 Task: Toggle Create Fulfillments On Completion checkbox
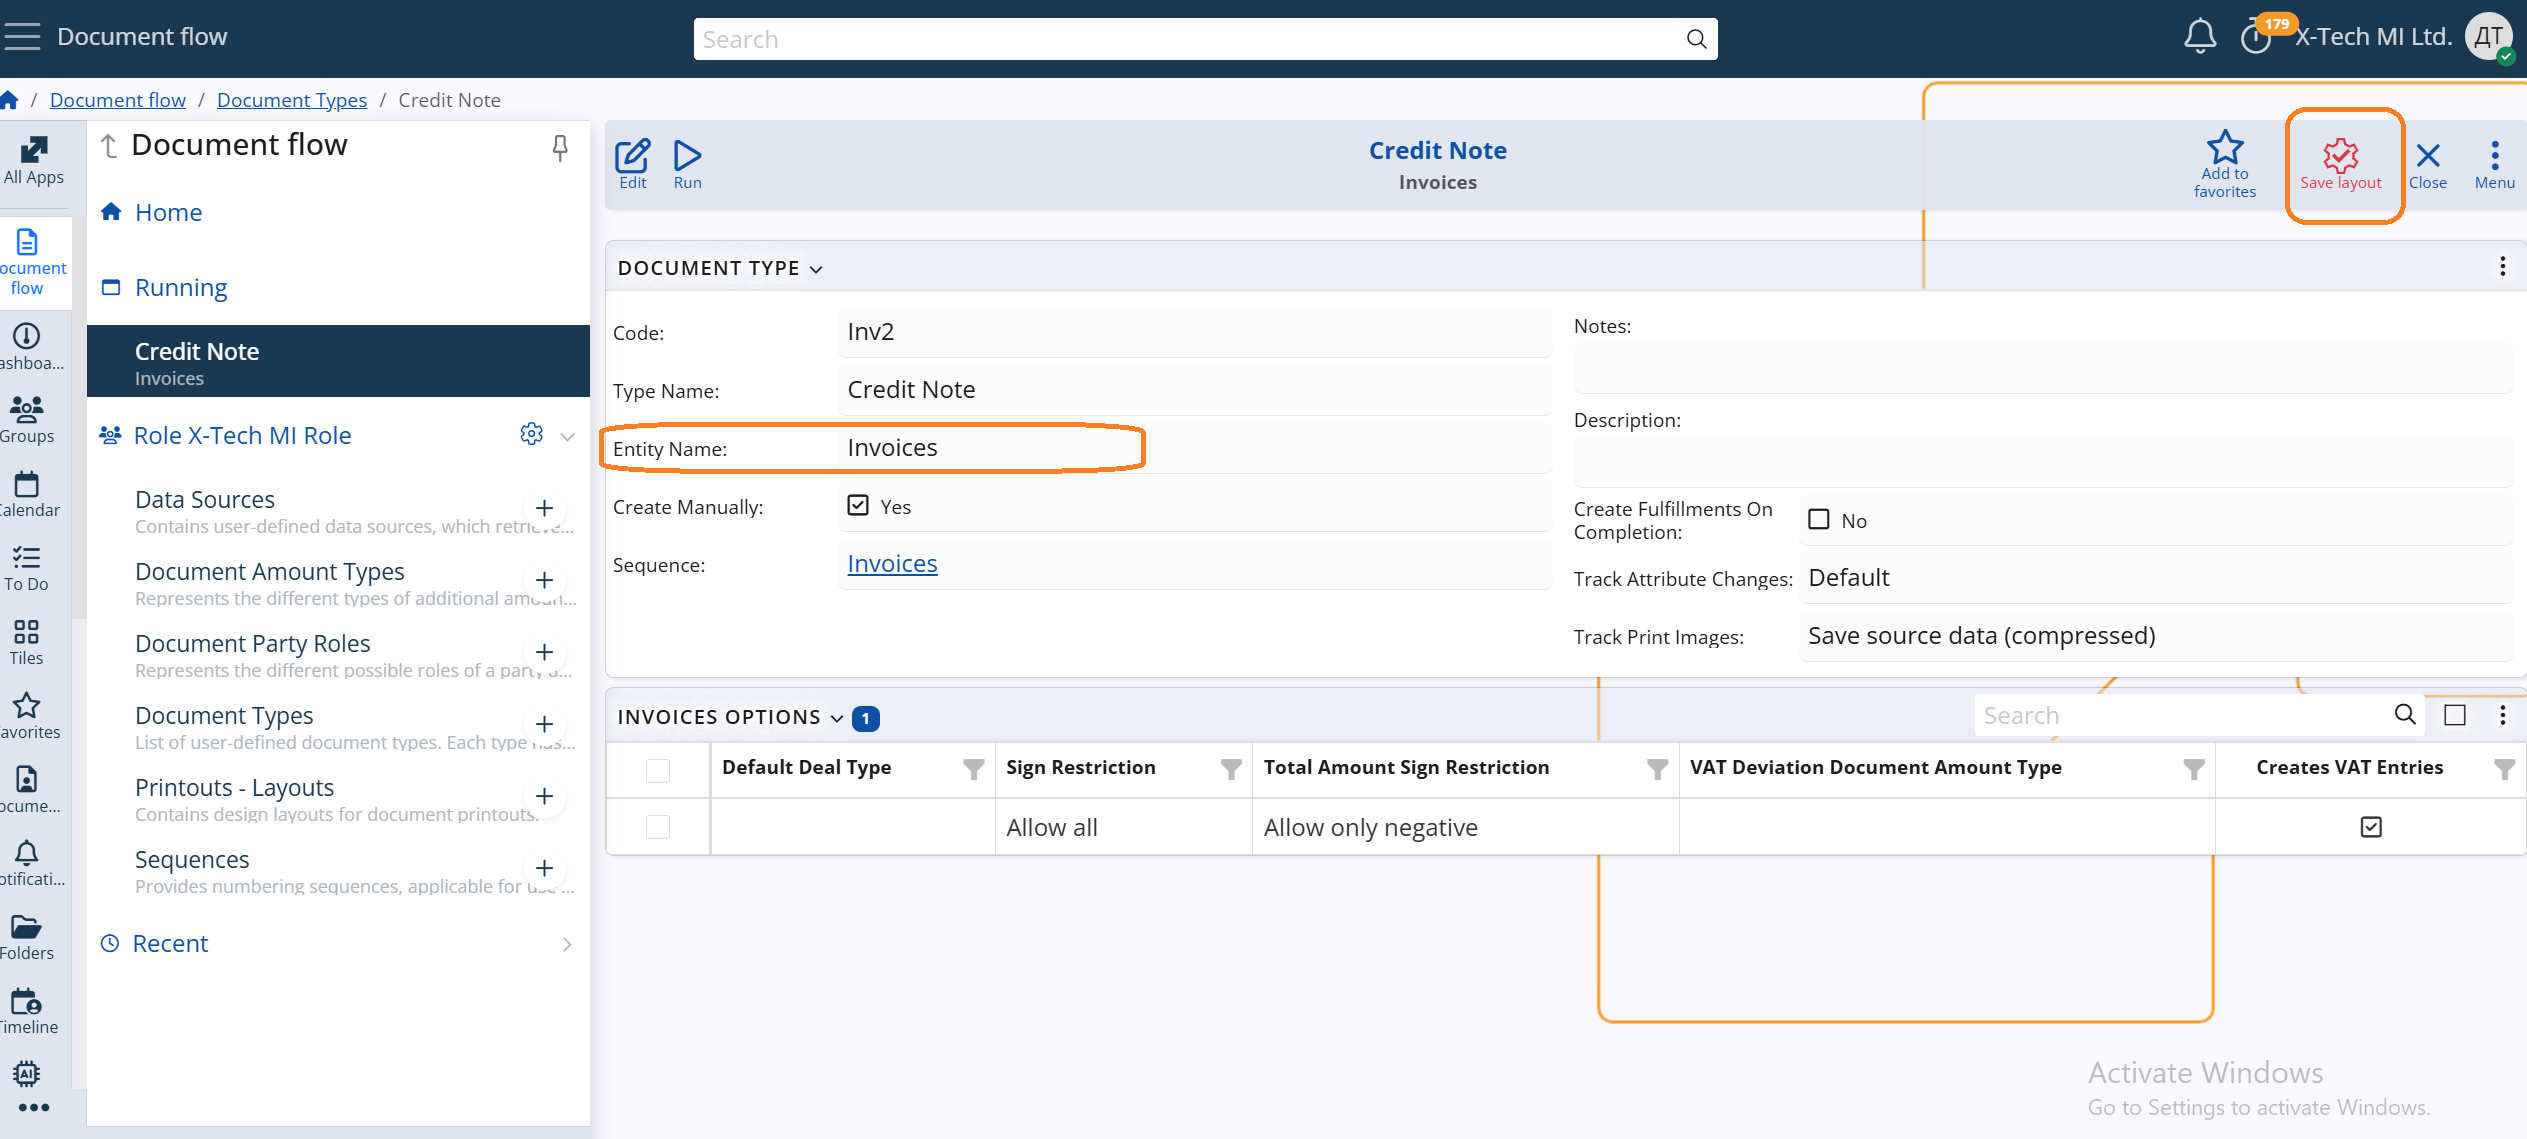[x=1819, y=519]
